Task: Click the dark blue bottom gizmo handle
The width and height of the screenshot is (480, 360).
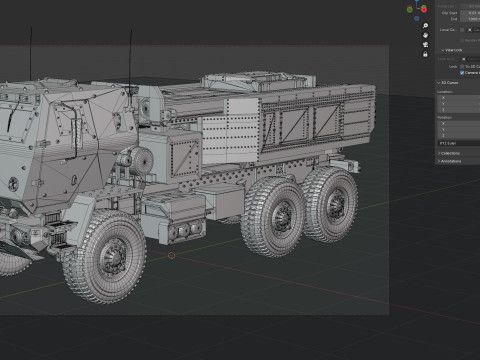Action: tap(417, 19)
